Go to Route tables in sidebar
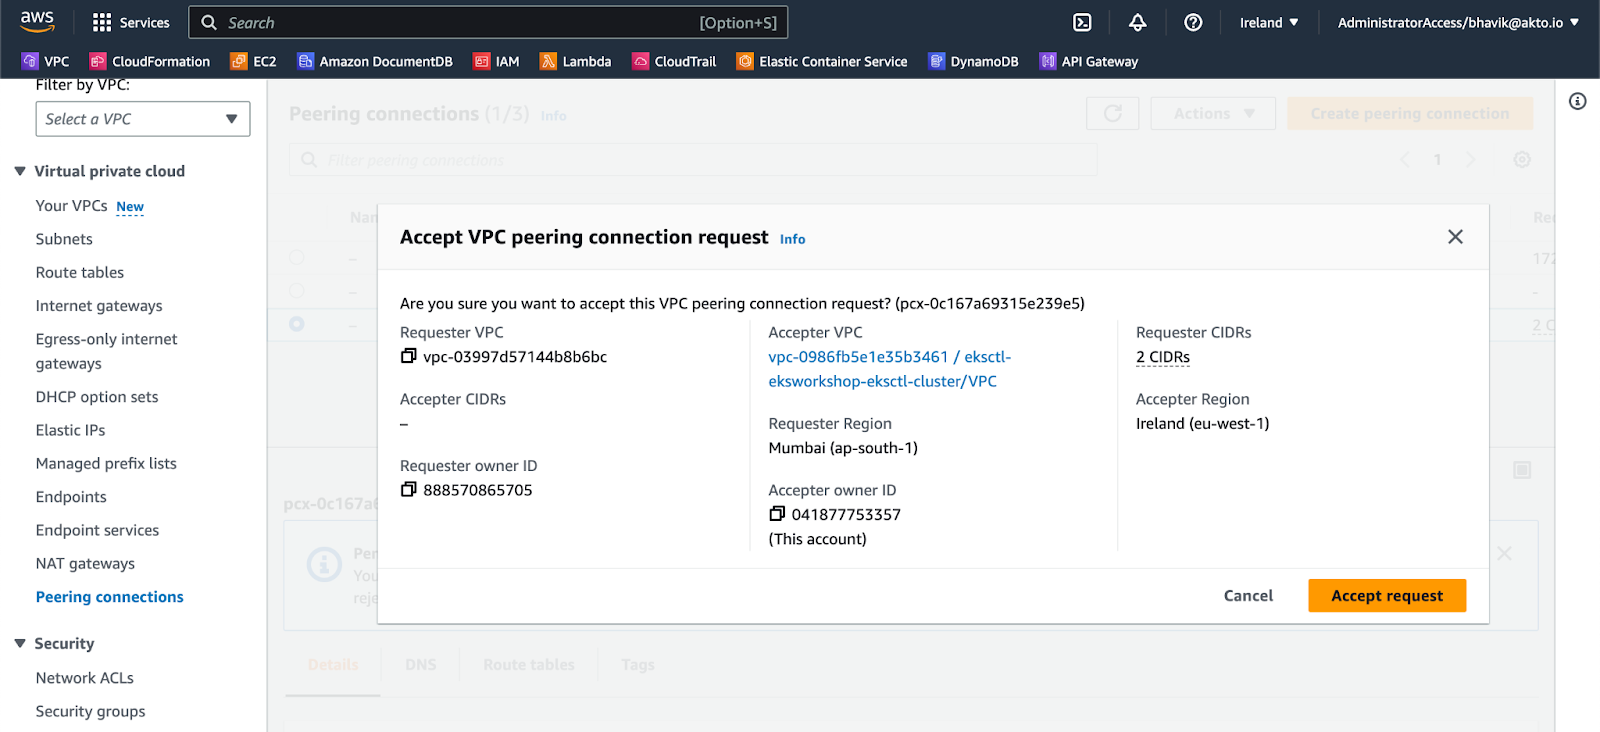This screenshot has height=732, width=1600. click(80, 272)
